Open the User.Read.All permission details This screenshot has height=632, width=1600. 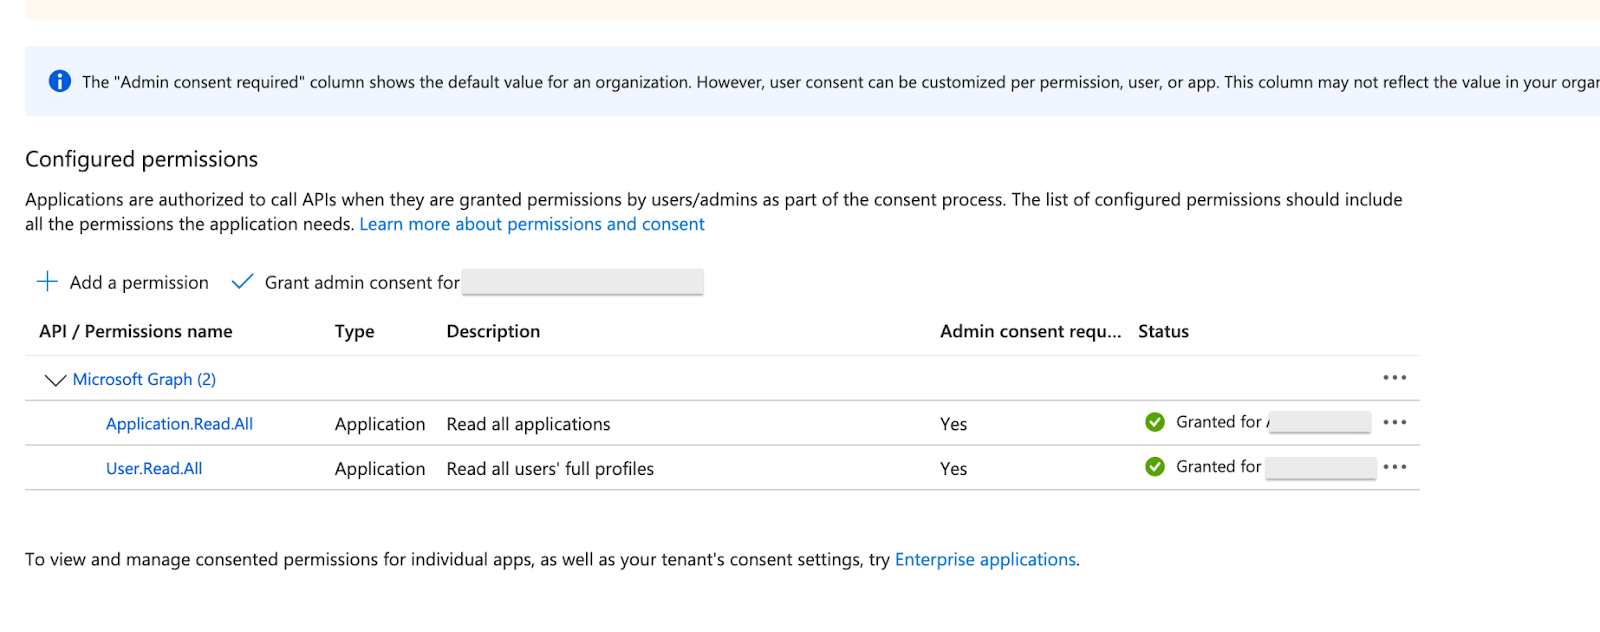[x=154, y=468]
